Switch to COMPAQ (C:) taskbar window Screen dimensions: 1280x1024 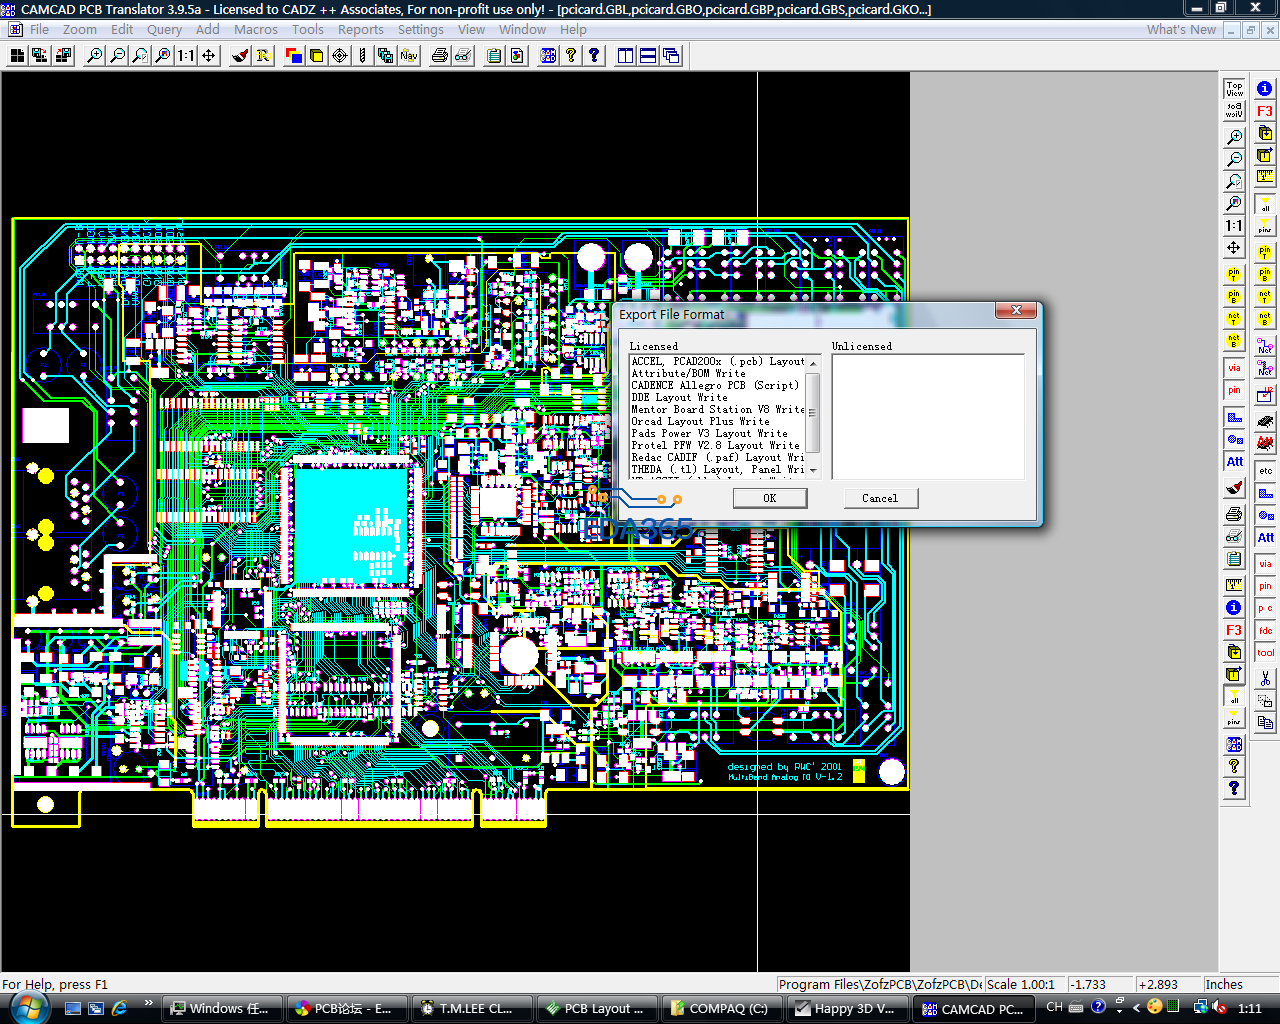(720, 1008)
